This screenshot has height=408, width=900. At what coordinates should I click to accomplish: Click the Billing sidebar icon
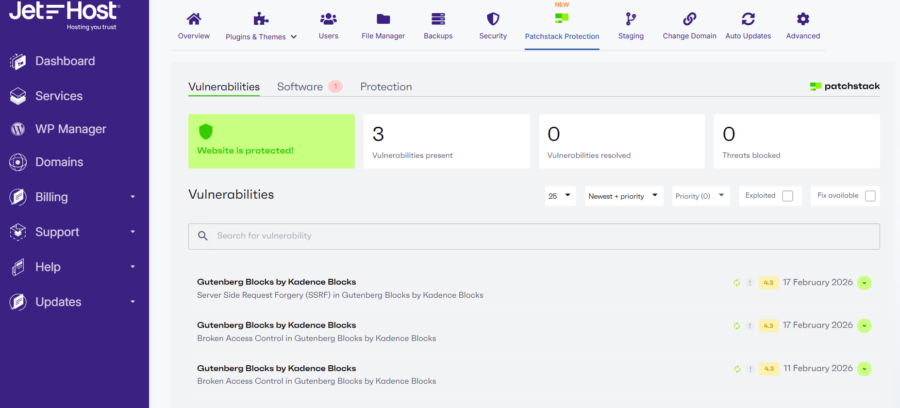18,197
